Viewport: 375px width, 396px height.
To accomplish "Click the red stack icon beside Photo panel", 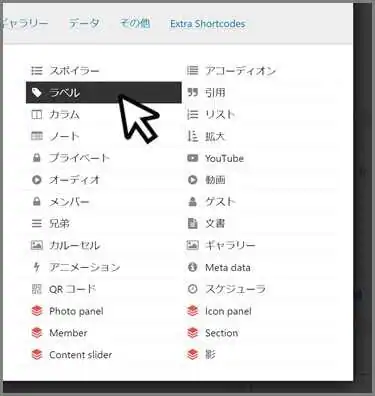I will (x=37, y=311).
